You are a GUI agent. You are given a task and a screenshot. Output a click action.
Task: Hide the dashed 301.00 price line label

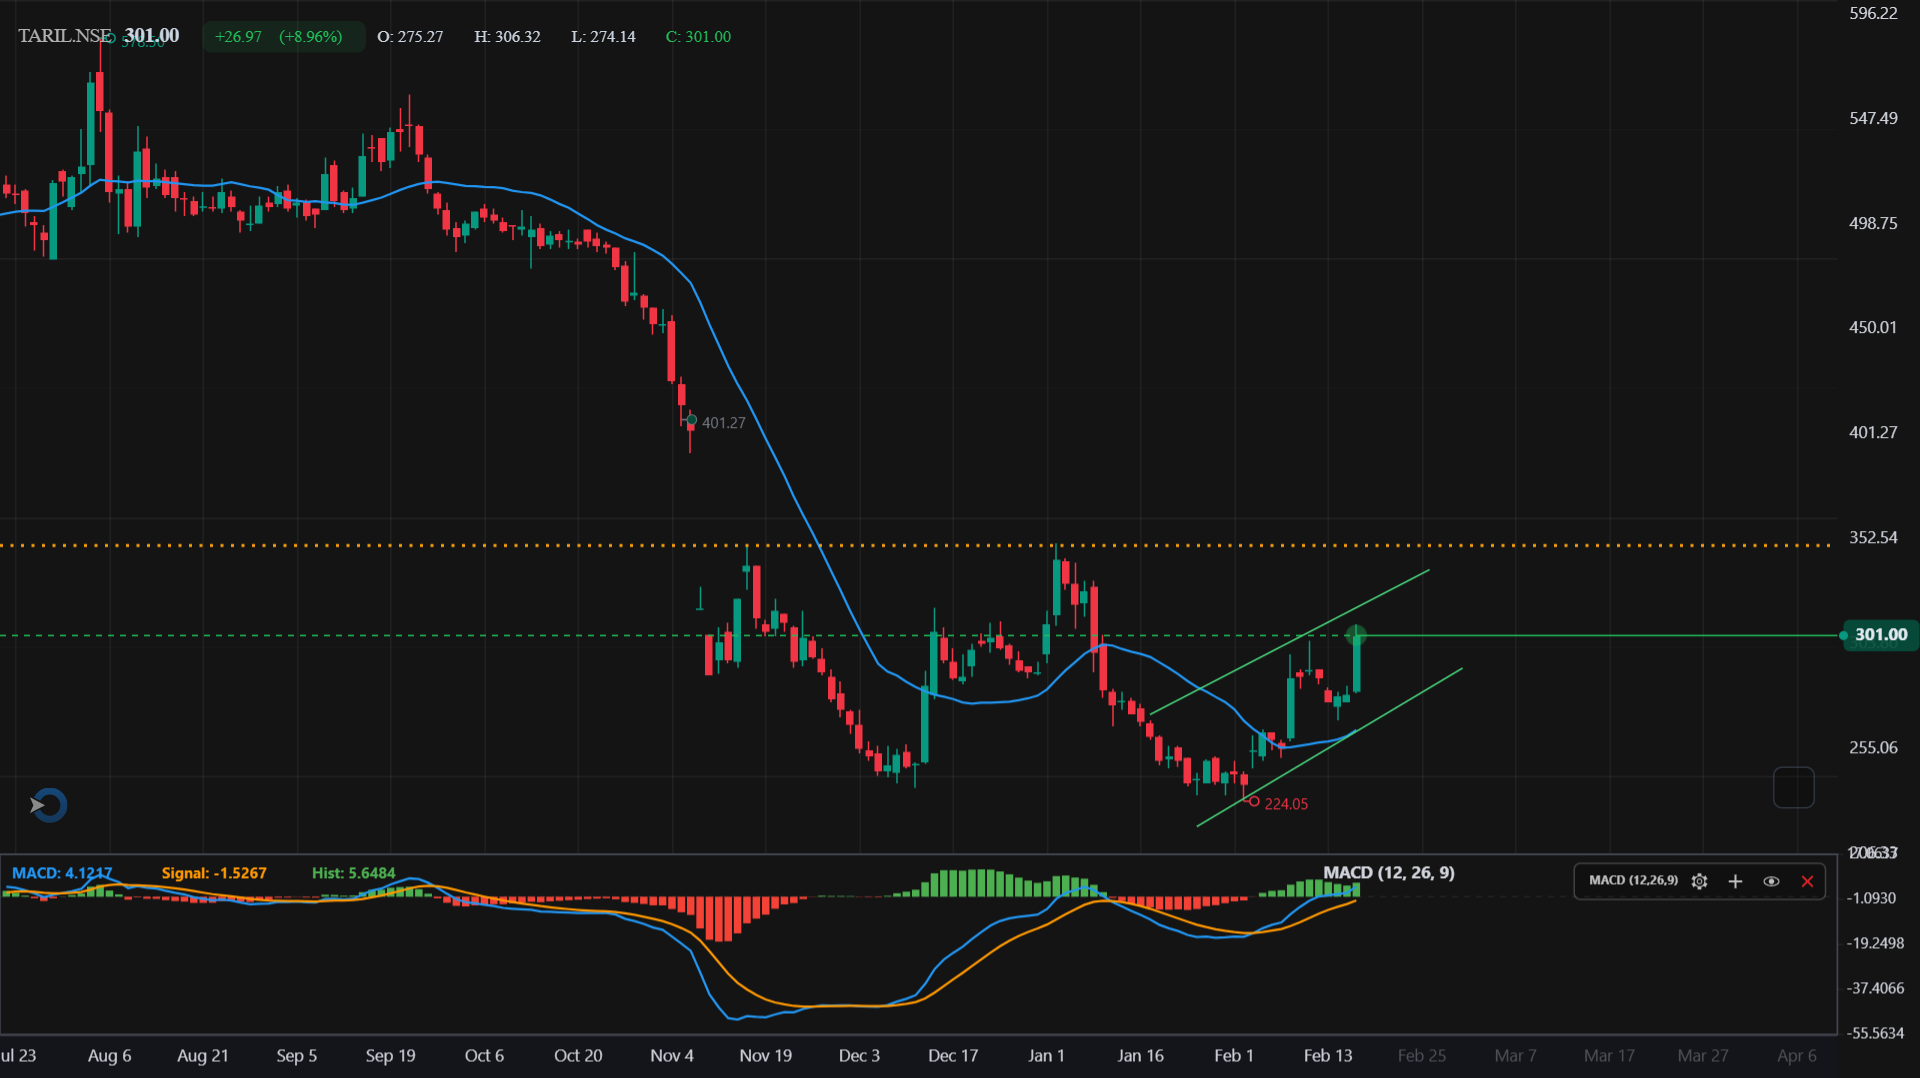(x=1880, y=634)
